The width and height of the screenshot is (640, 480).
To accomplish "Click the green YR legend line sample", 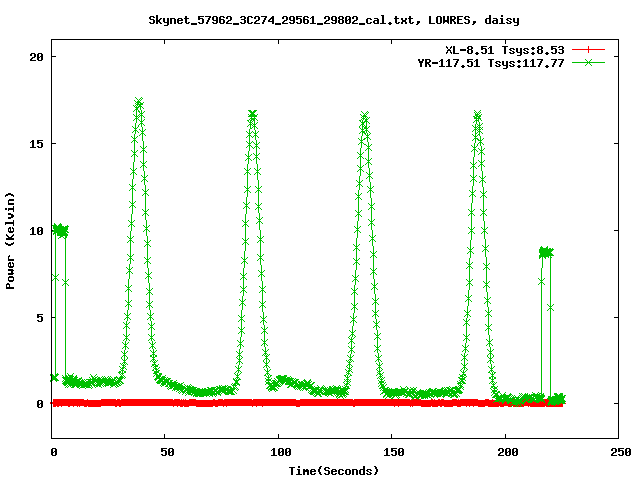I will pos(588,62).
